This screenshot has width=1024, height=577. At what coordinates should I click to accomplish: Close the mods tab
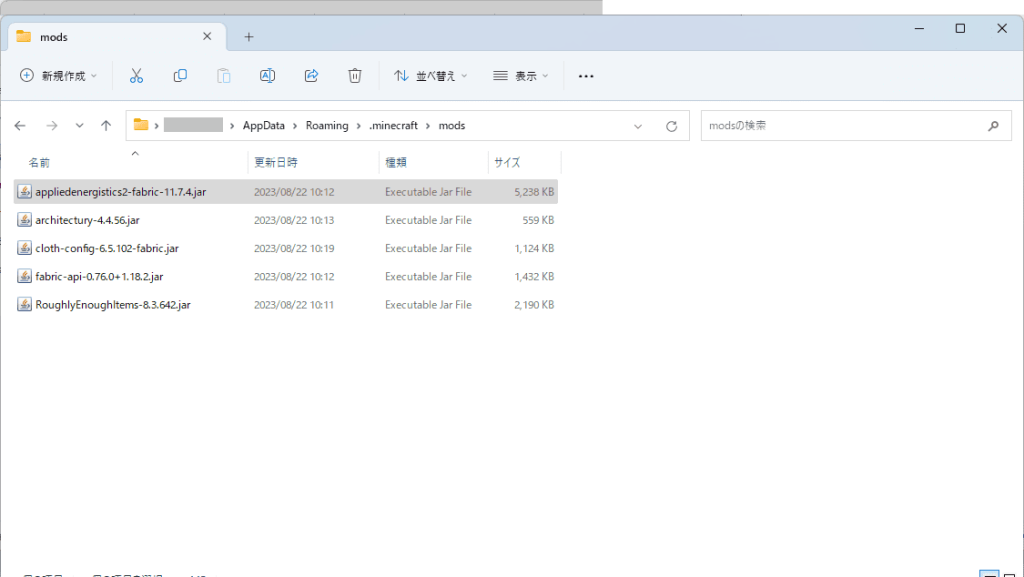[x=207, y=36]
